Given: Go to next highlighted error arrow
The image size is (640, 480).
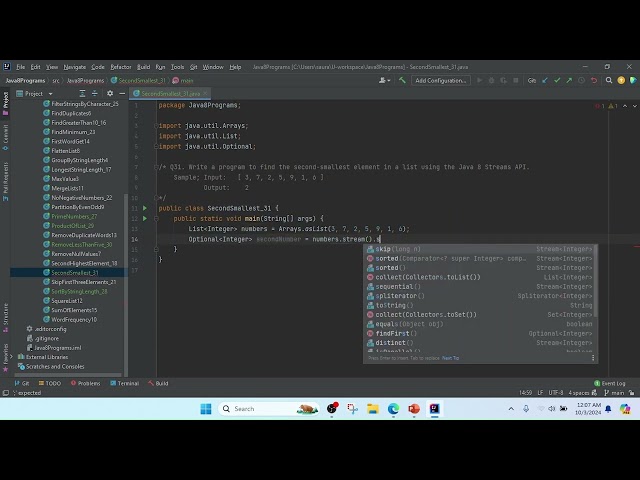Looking at the screenshot, I should 634,106.
